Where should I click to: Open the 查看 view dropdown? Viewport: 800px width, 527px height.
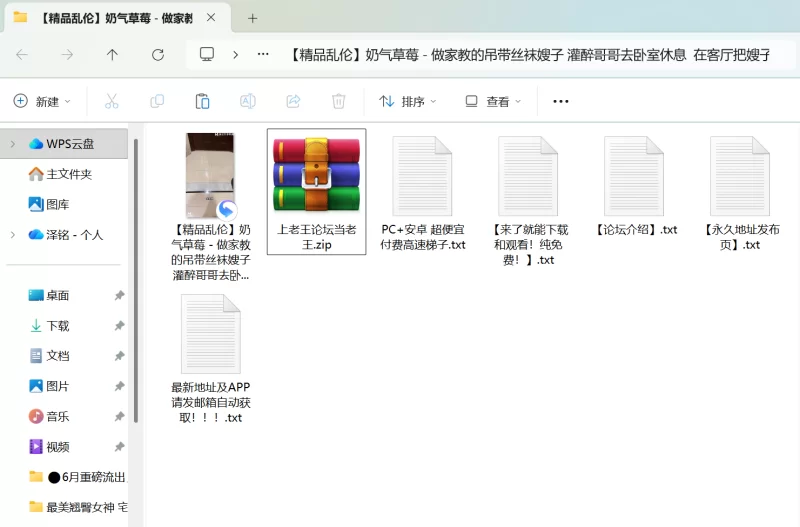click(494, 101)
